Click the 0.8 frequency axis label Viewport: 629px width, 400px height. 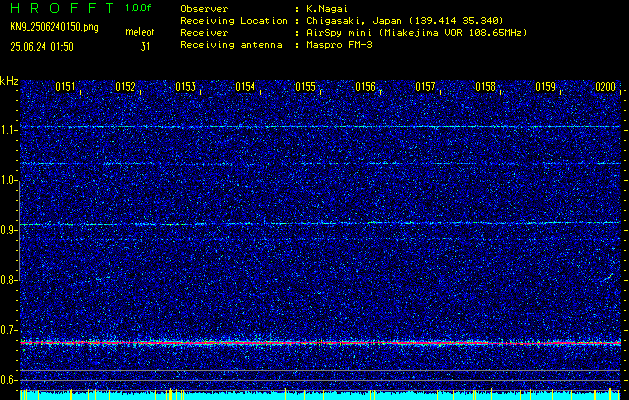point(8,280)
